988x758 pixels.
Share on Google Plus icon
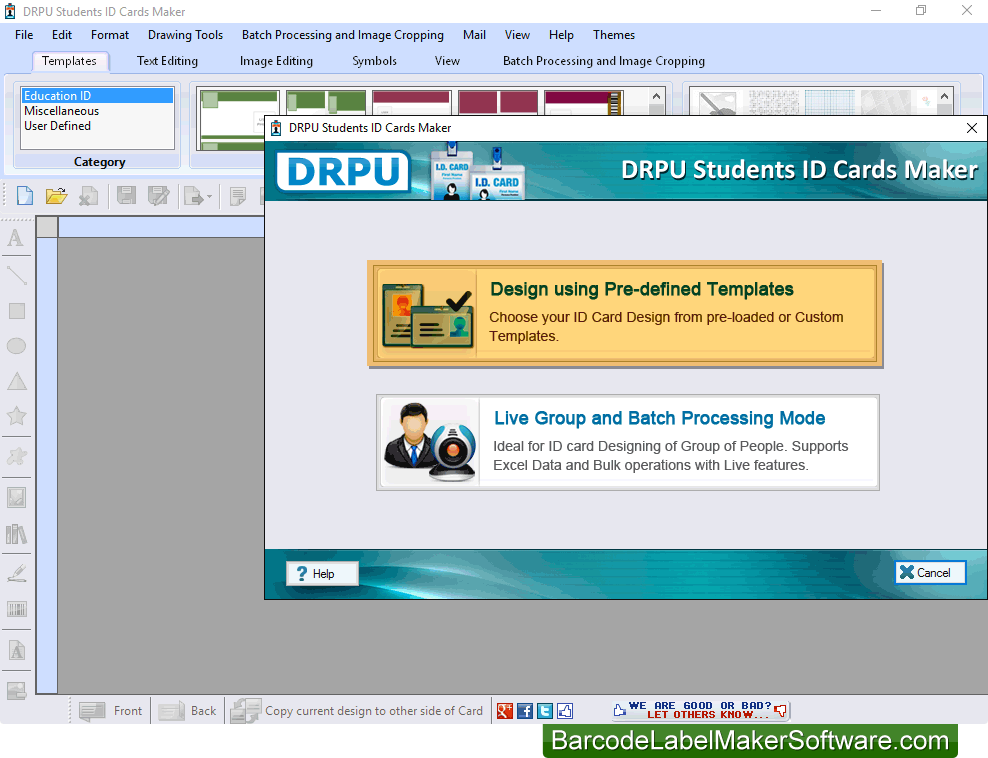(x=505, y=711)
